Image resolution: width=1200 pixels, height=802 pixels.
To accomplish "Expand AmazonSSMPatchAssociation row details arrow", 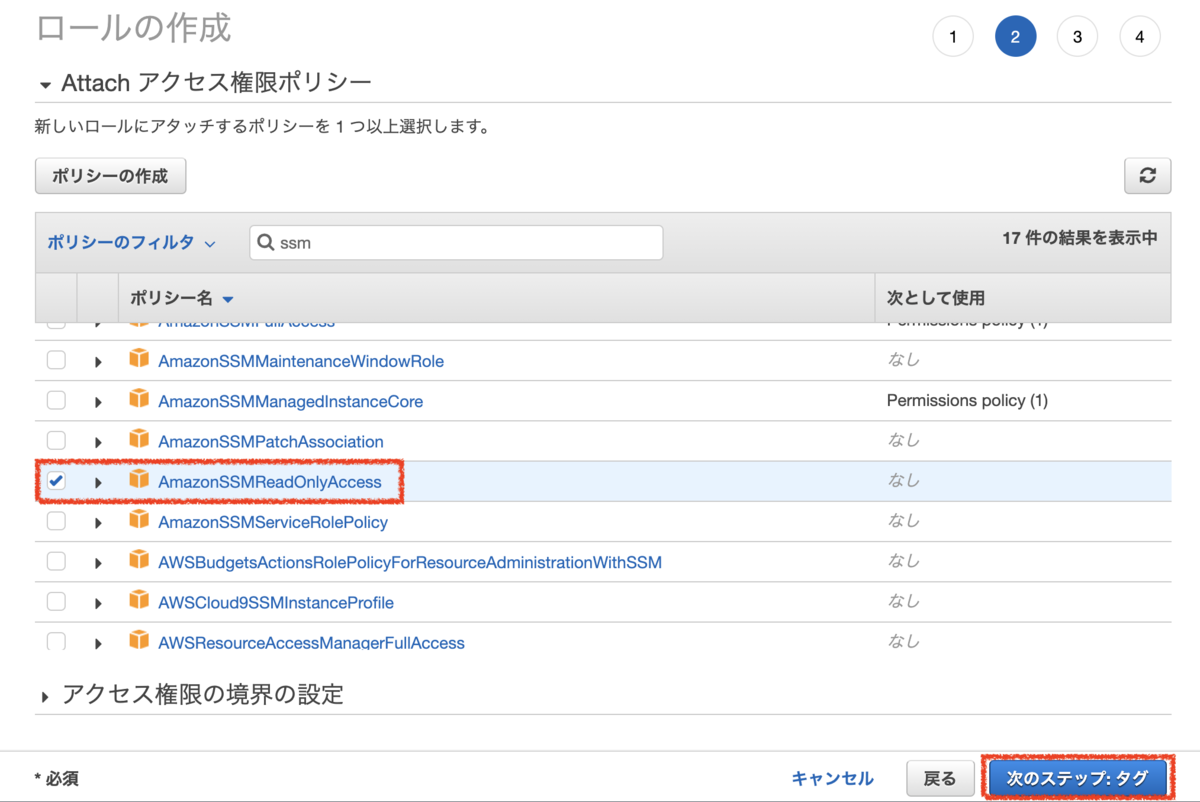I will [x=98, y=442].
